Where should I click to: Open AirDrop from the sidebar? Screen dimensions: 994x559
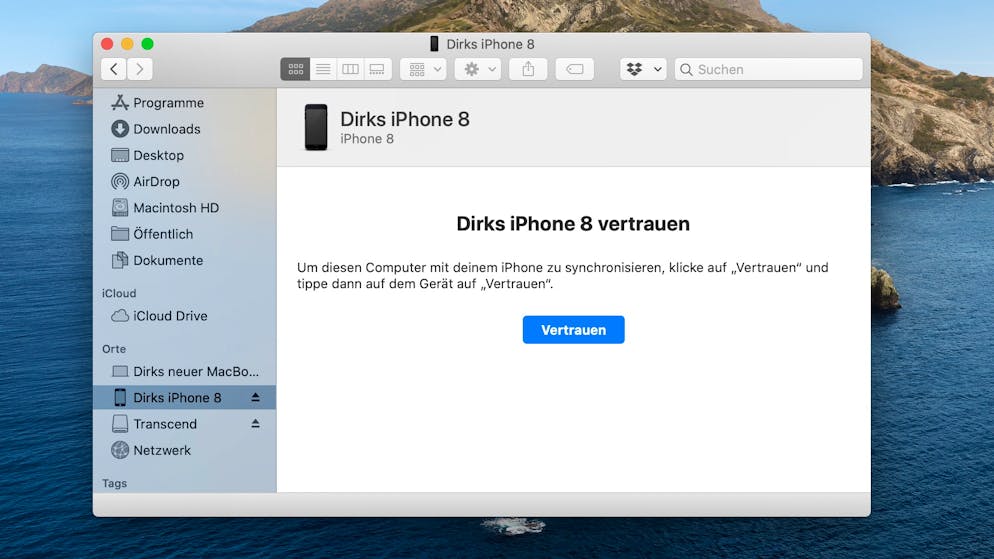coord(184,181)
